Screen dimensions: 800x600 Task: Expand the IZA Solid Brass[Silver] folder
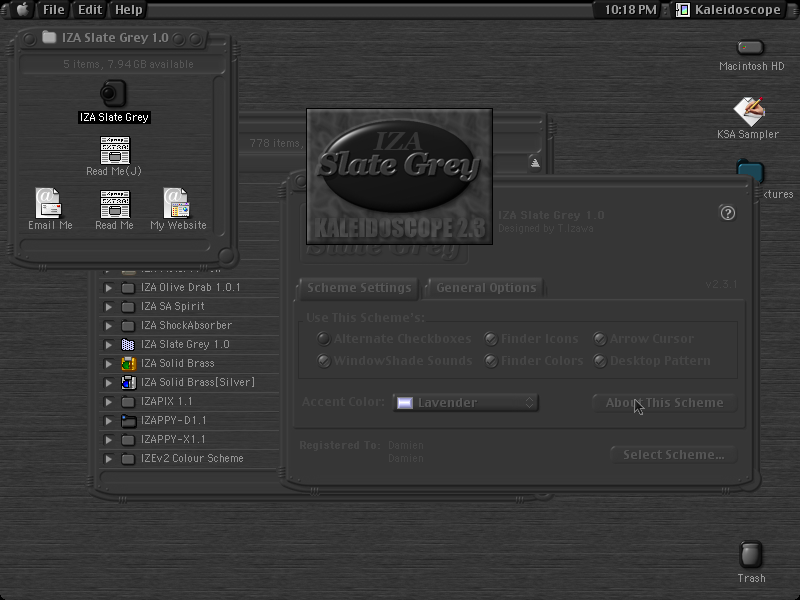point(108,382)
